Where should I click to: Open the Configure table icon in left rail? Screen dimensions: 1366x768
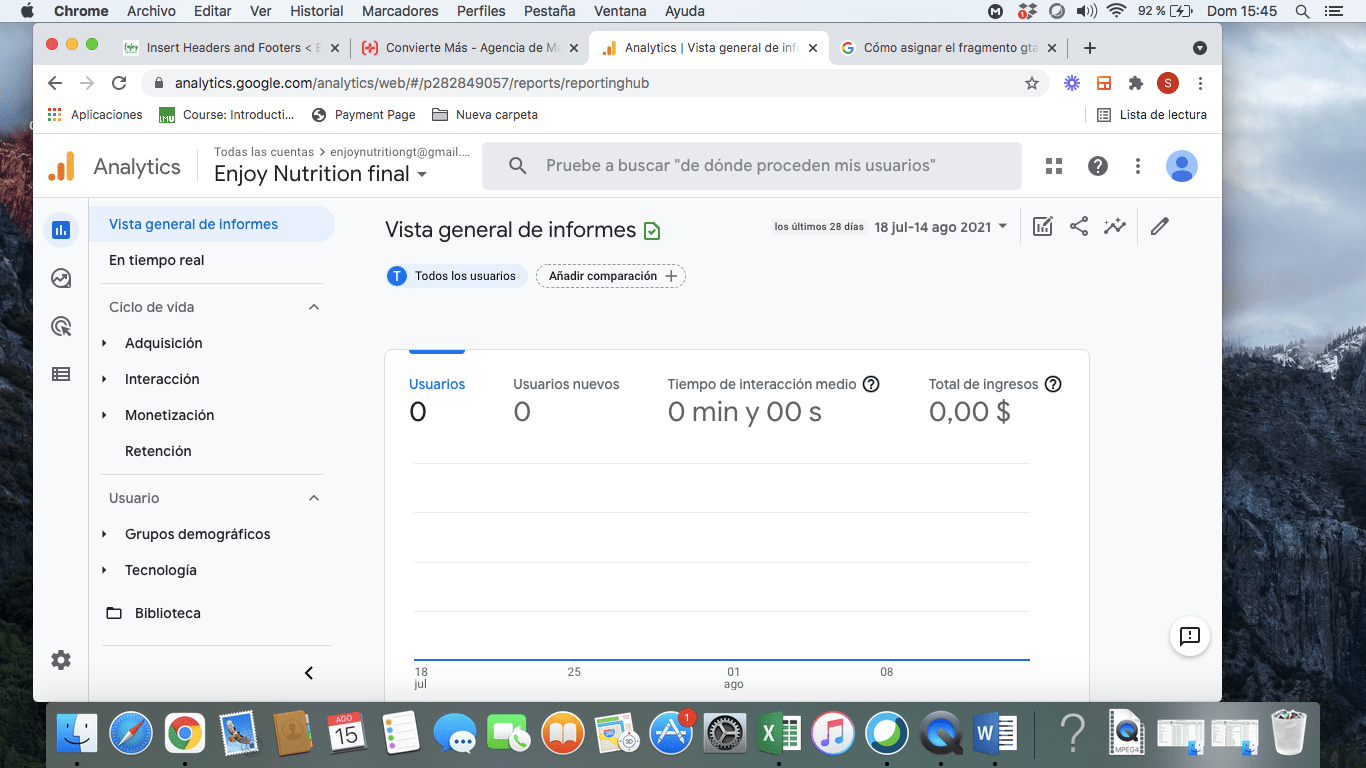pos(61,374)
